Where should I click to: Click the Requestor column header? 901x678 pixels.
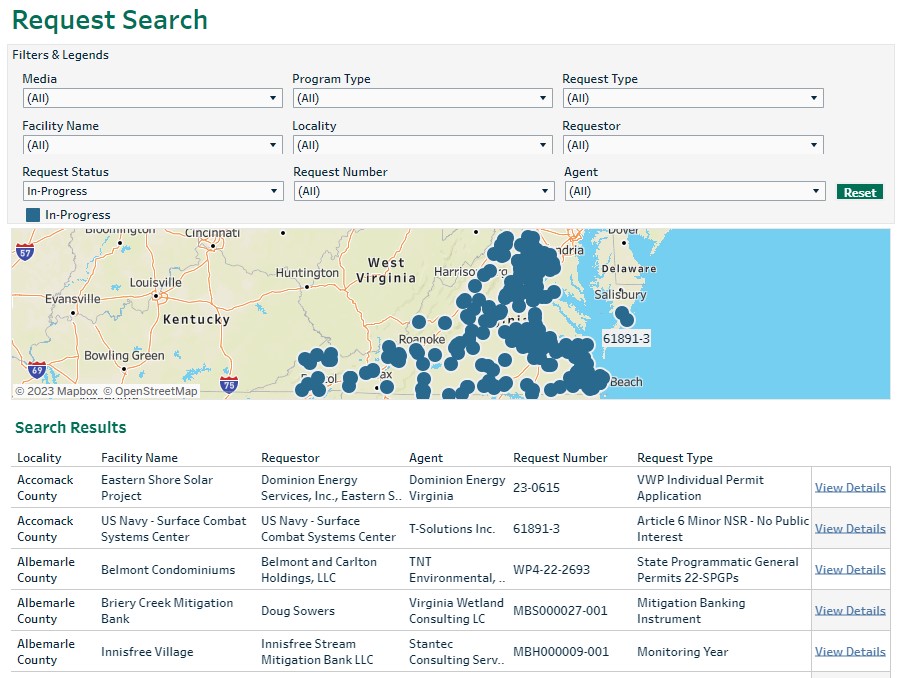click(x=290, y=458)
